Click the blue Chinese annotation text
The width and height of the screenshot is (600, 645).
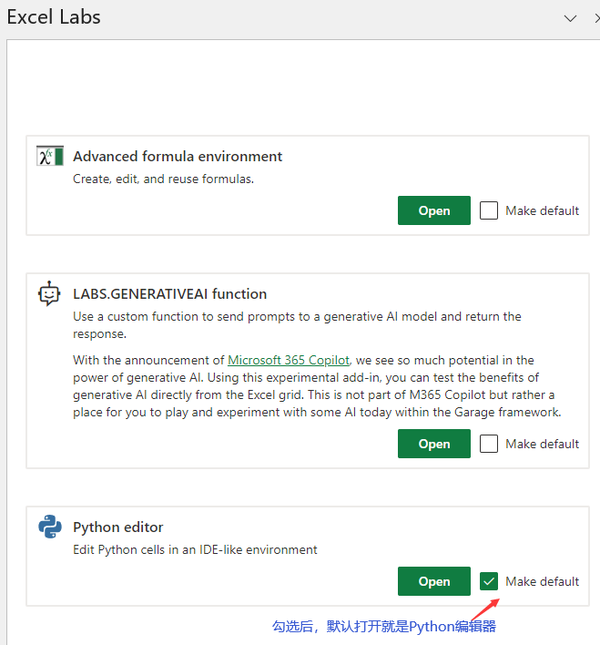click(384, 627)
